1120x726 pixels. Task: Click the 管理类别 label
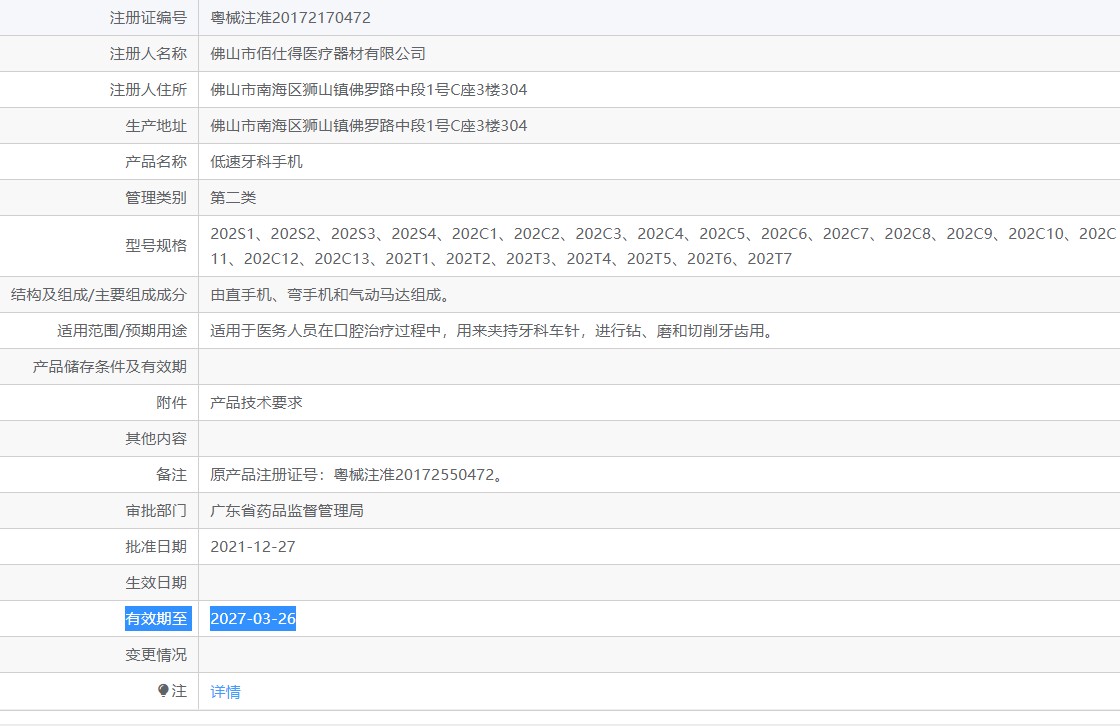(156, 198)
